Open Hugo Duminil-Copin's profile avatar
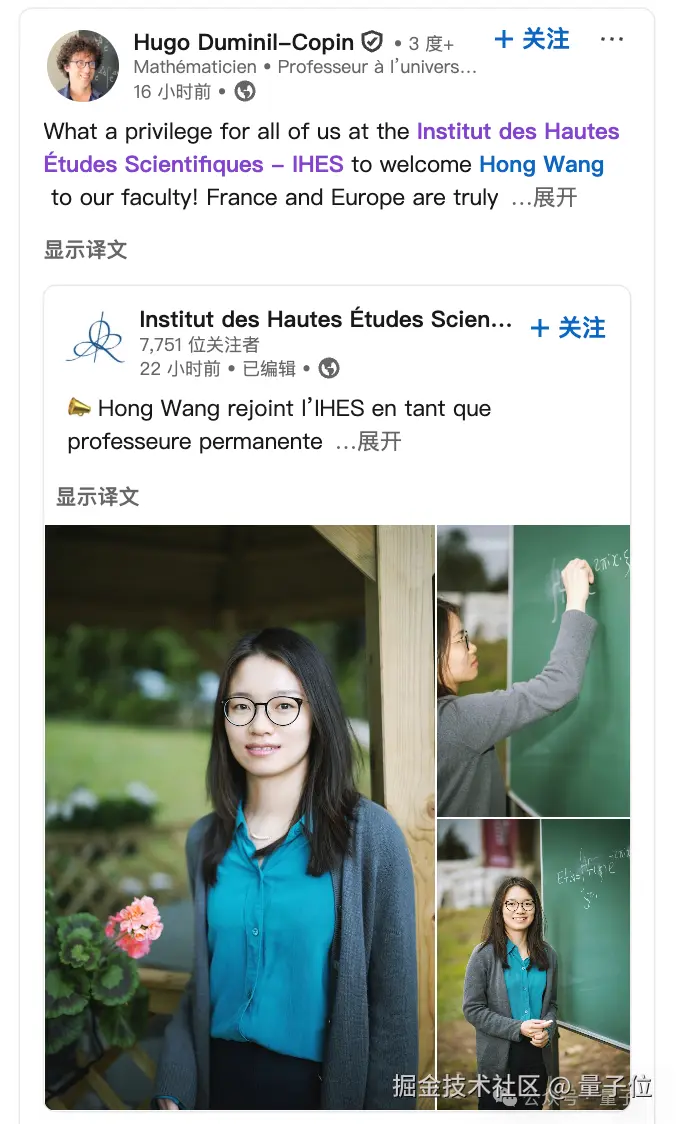 click(83, 66)
